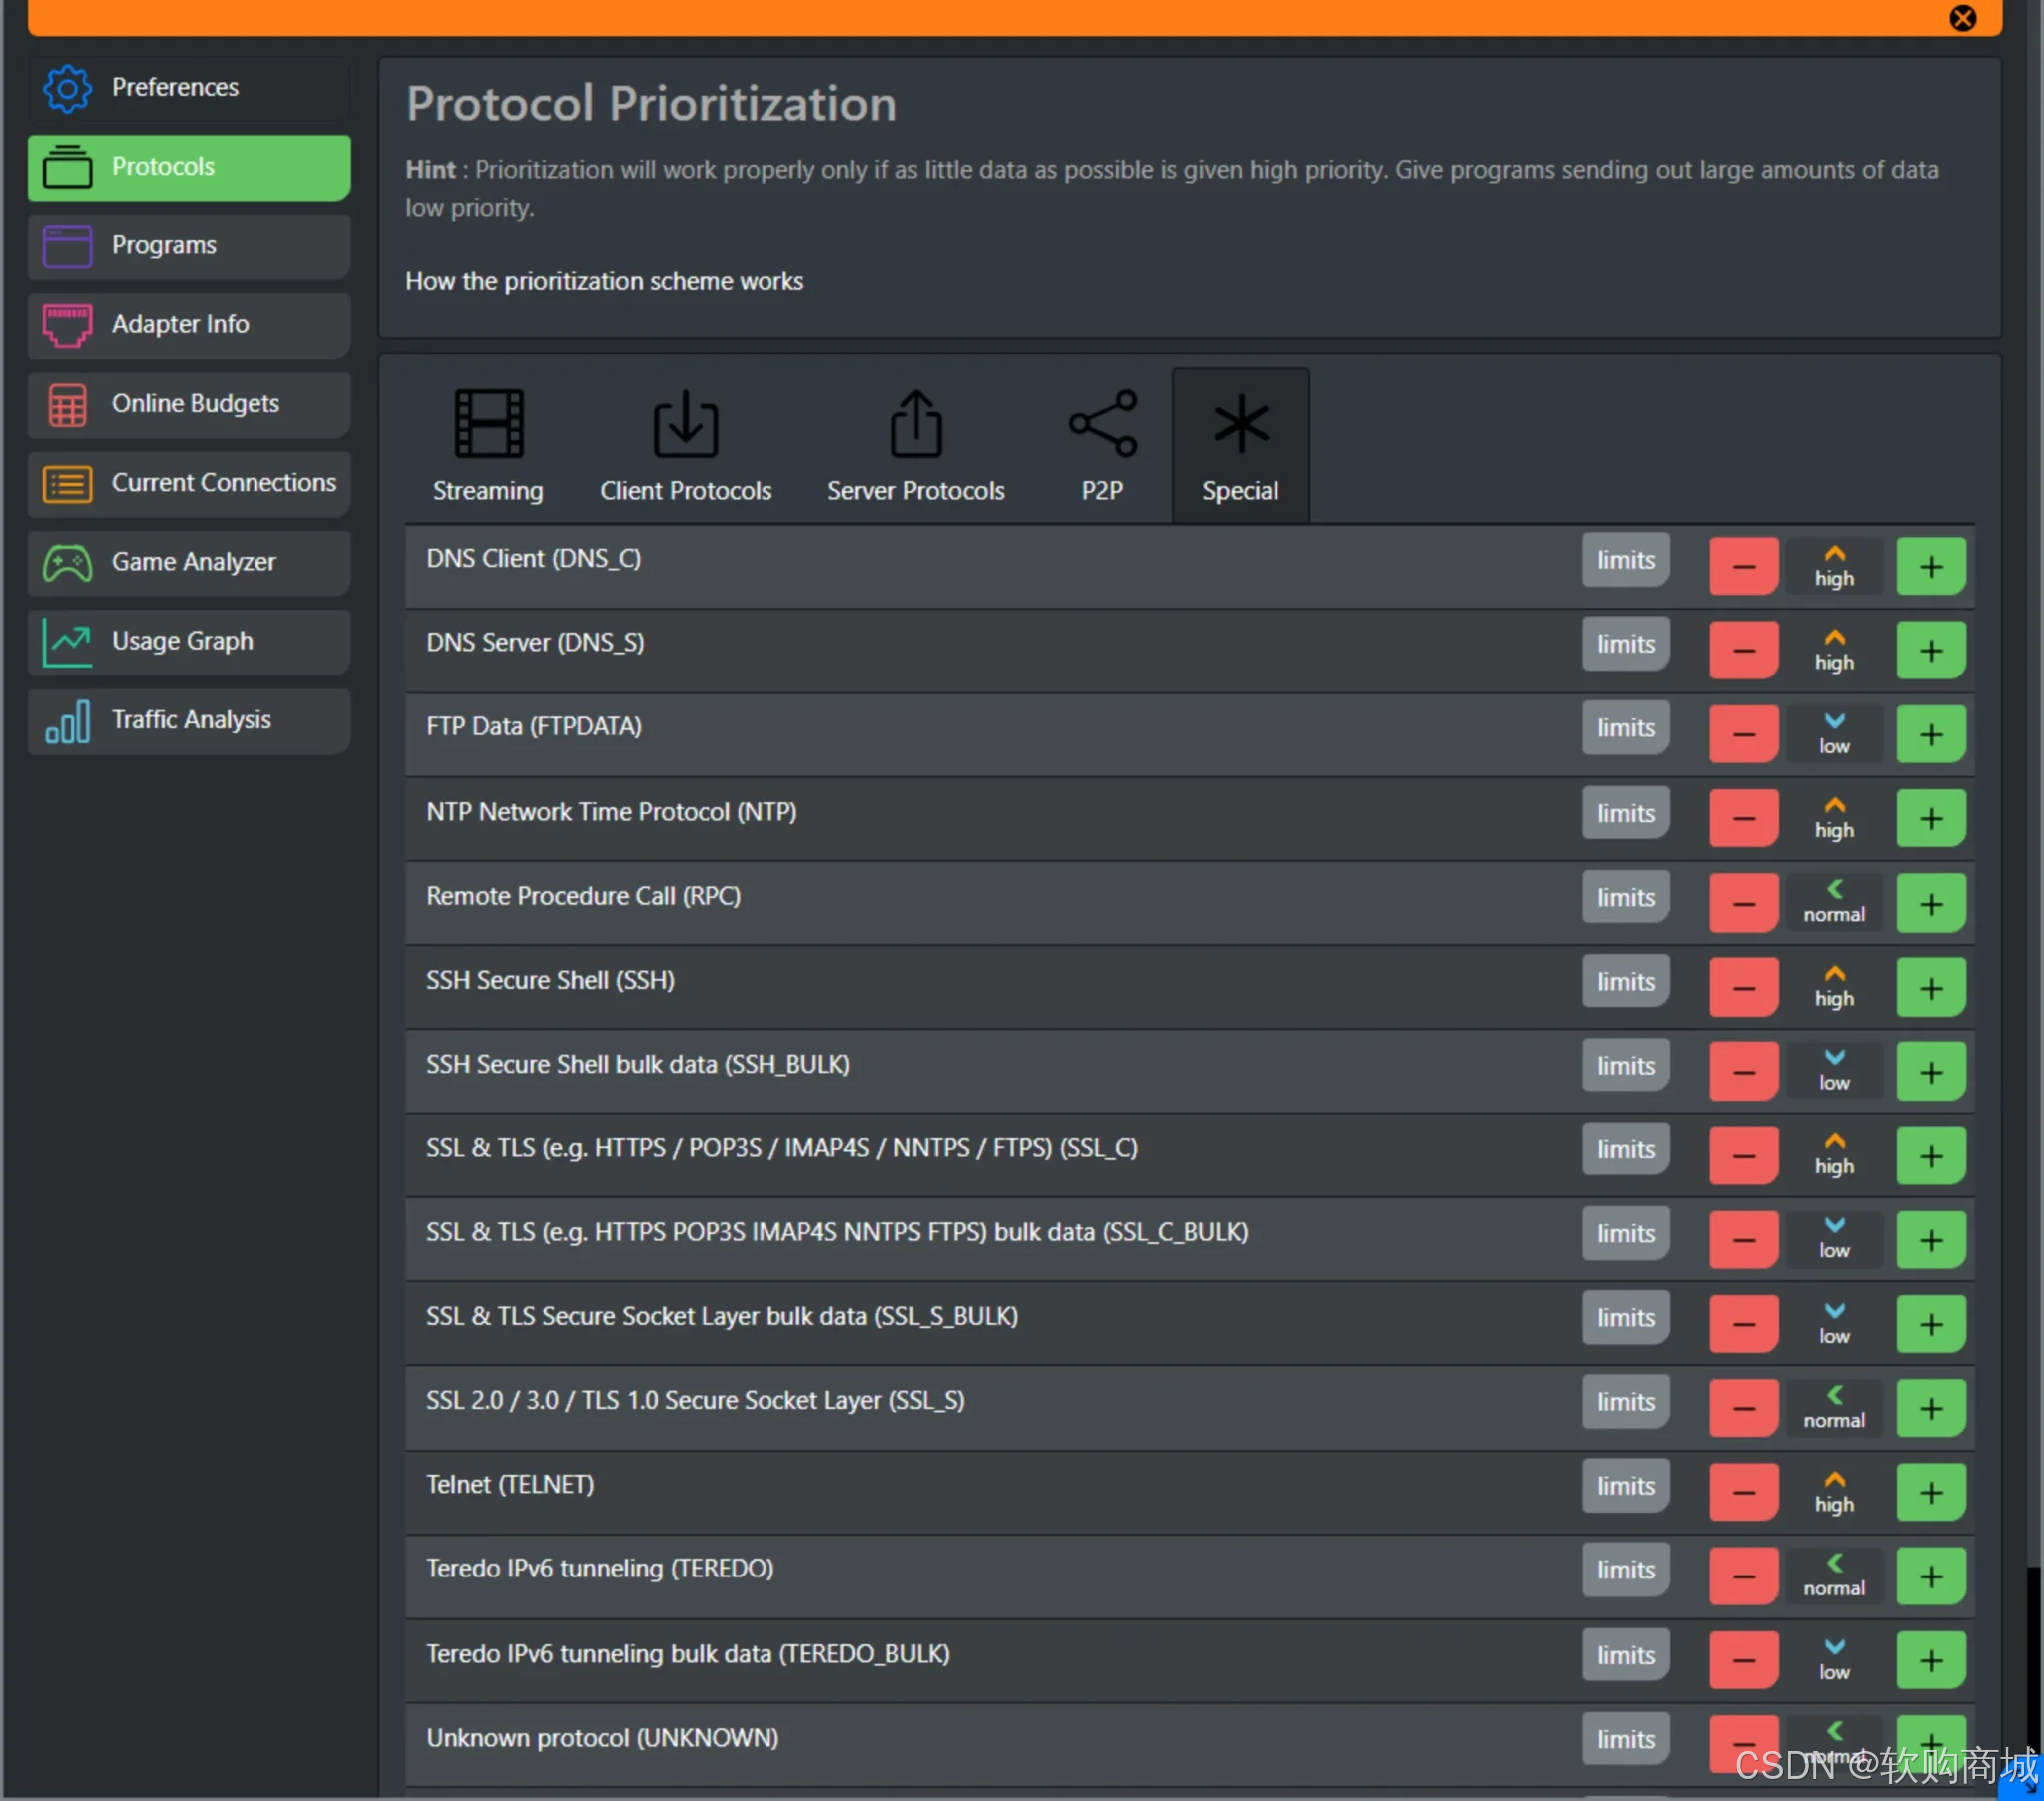Open the Client Protocols tab

pos(685,446)
